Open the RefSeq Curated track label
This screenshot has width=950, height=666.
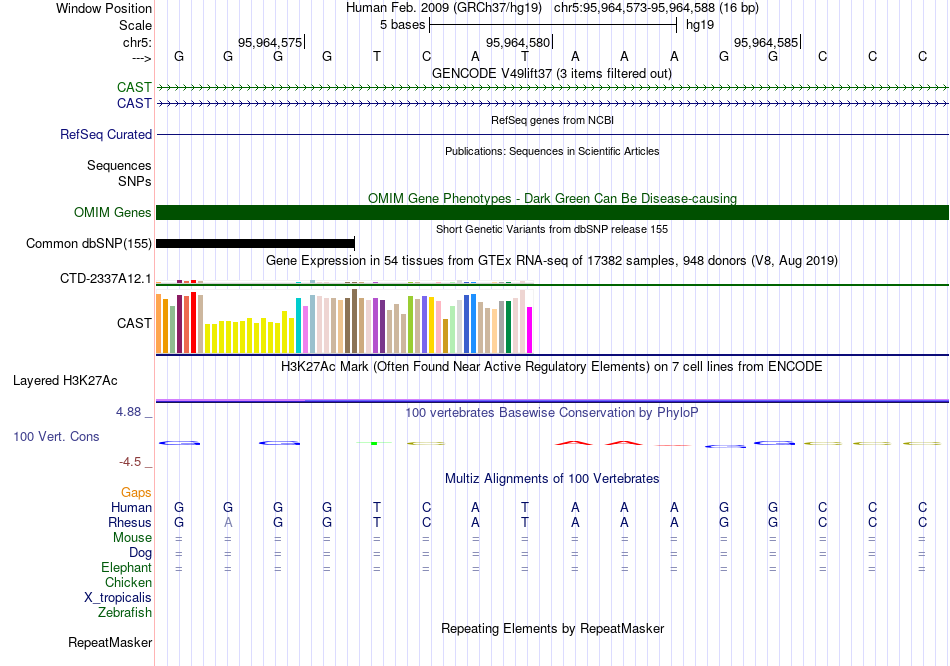pos(105,135)
